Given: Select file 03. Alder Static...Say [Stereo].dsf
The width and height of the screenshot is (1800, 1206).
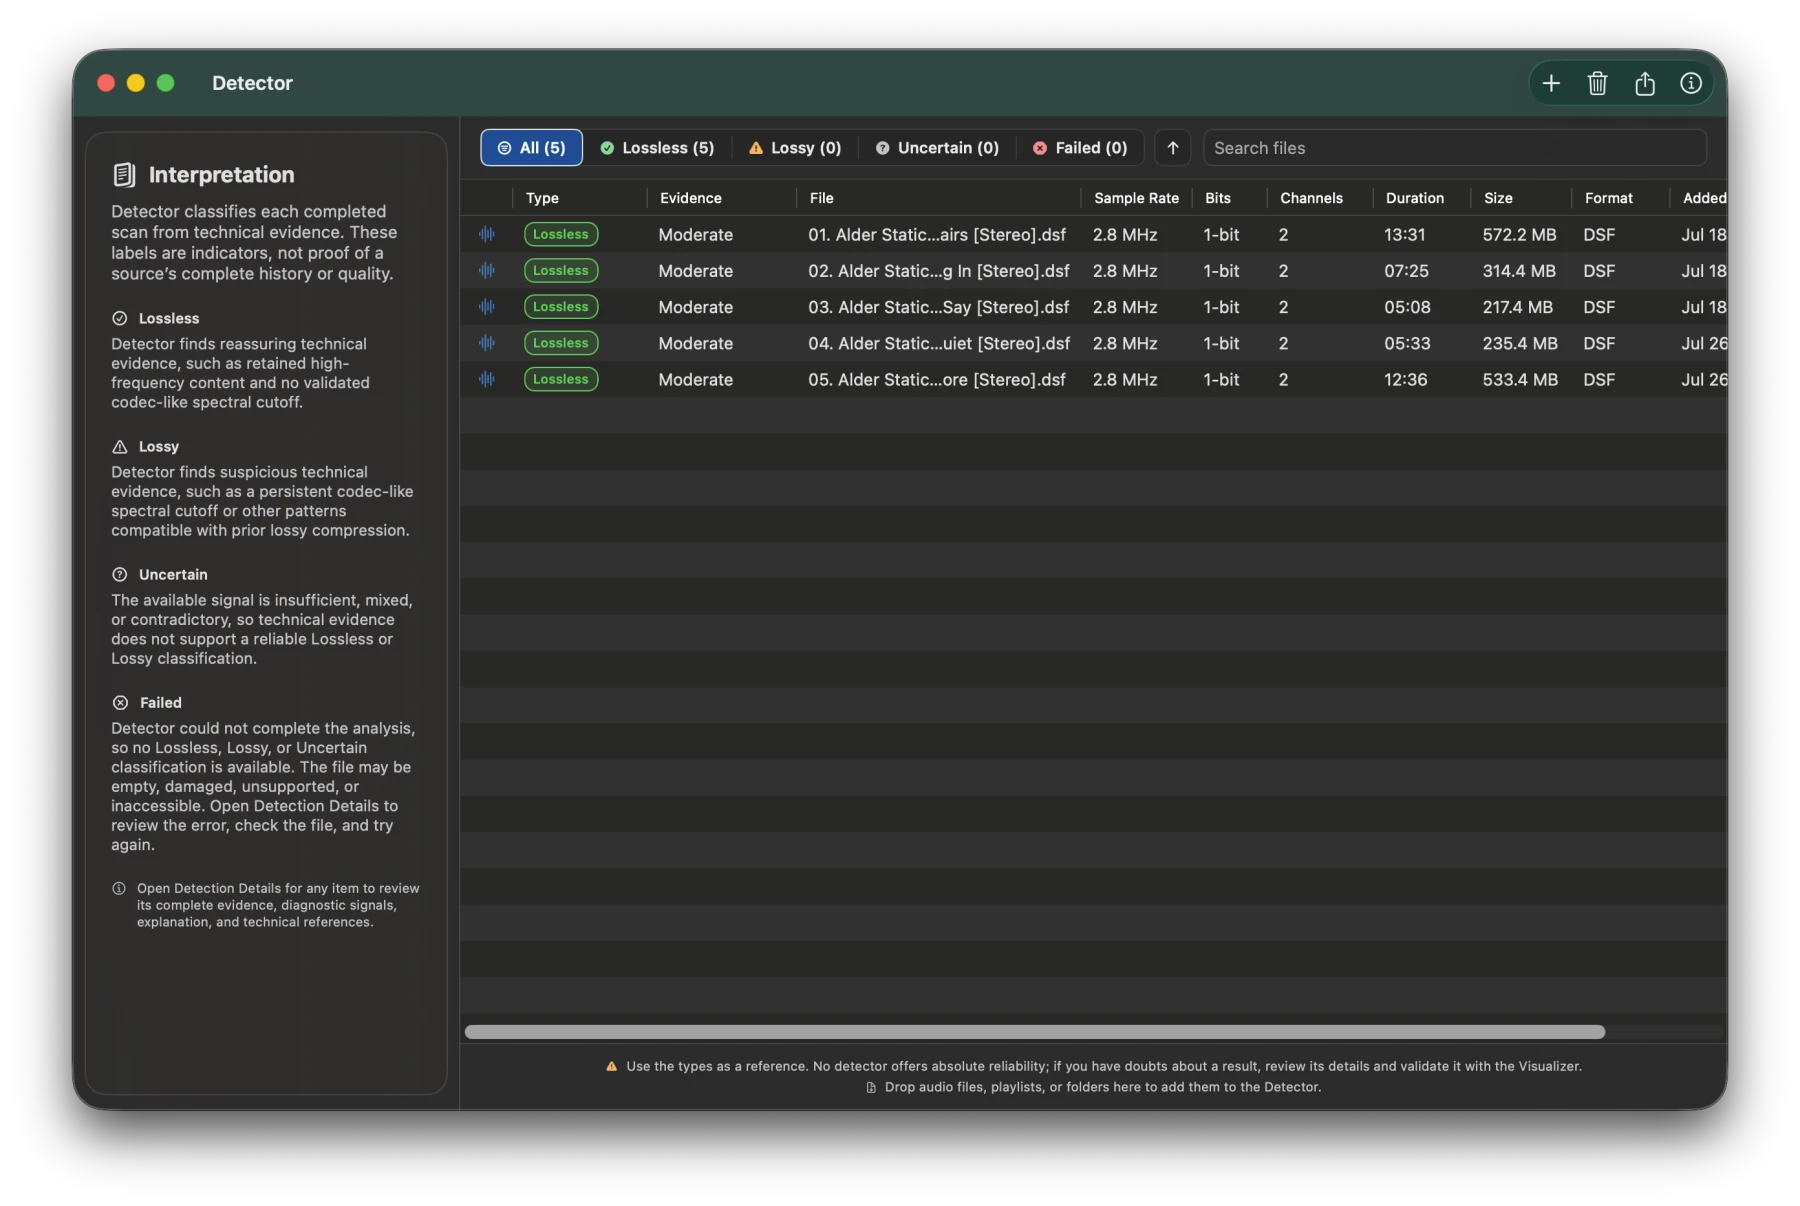Looking at the screenshot, I should click(938, 307).
